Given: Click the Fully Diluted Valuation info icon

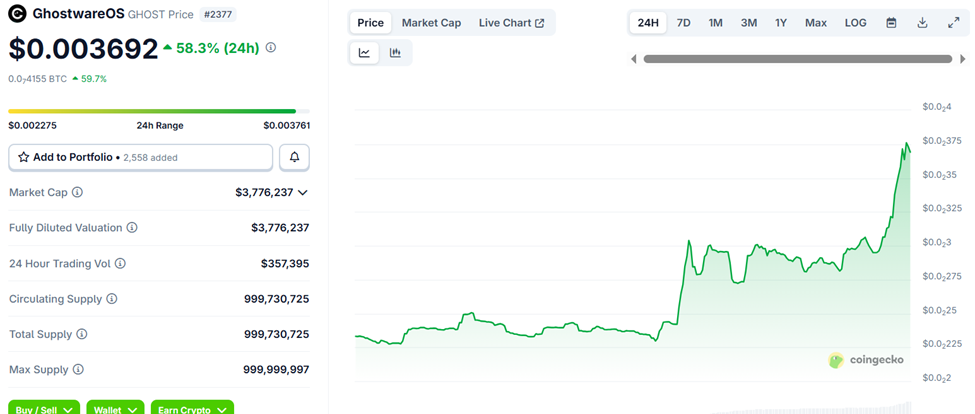Looking at the screenshot, I should coord(132,228).
